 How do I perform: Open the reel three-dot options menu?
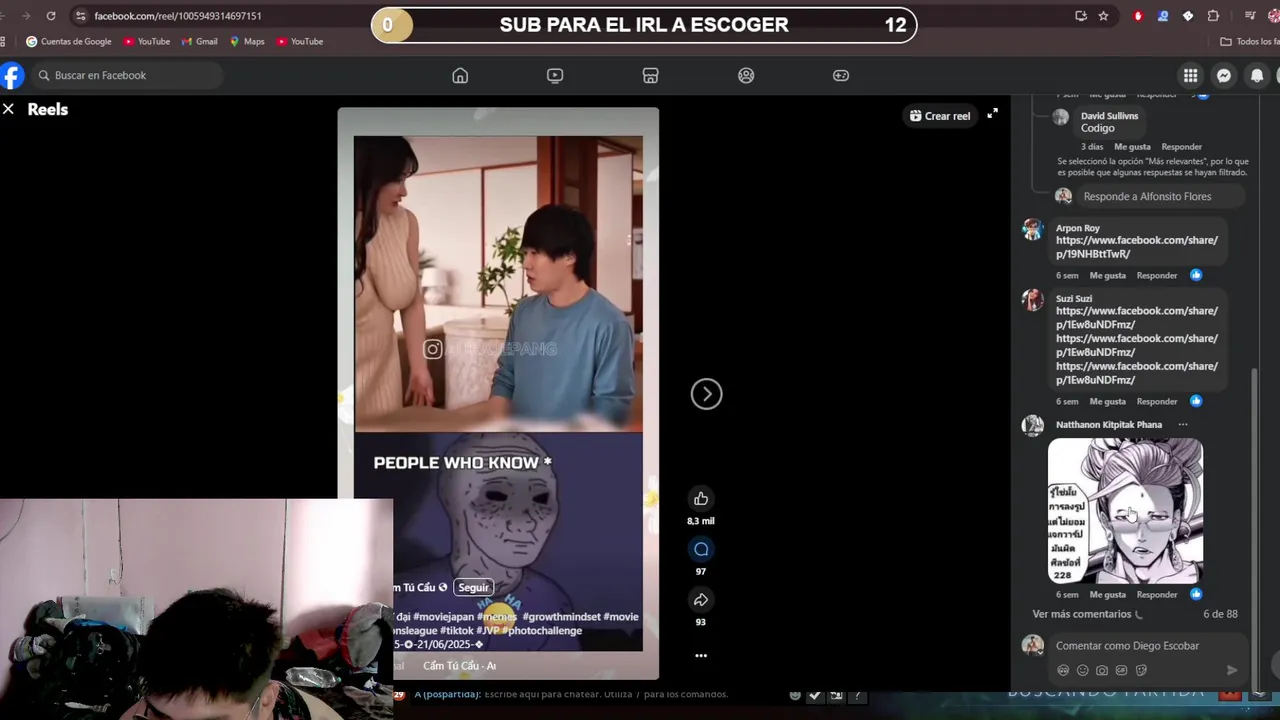coord(701,656)
